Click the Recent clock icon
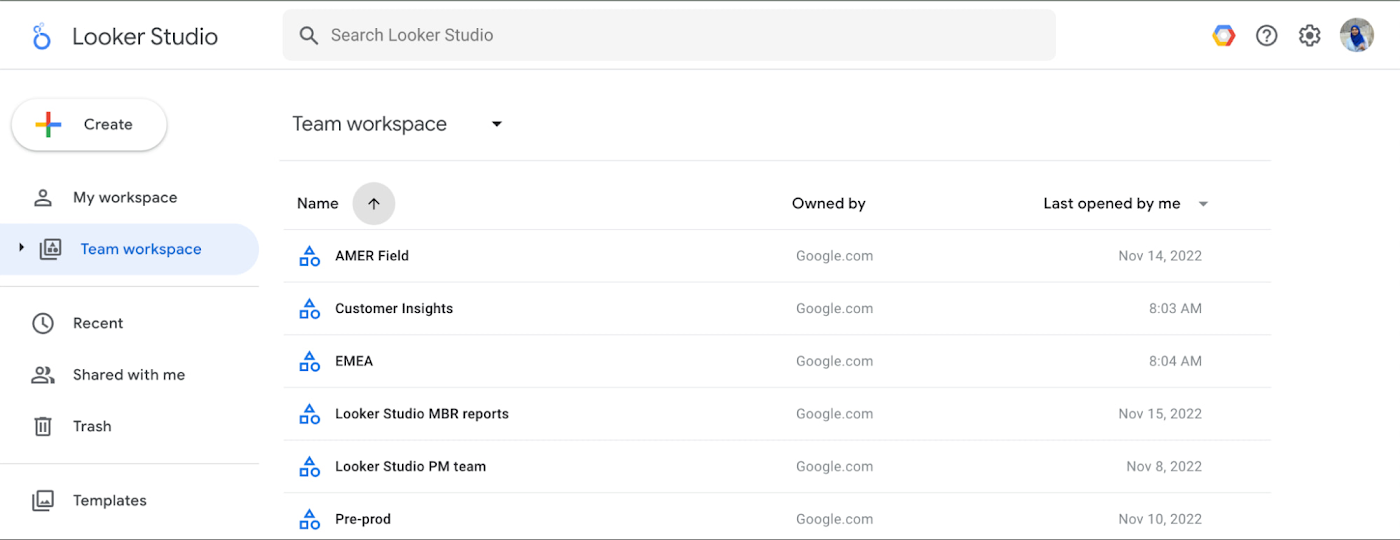 pyautogui.click(x=43, y=323)
